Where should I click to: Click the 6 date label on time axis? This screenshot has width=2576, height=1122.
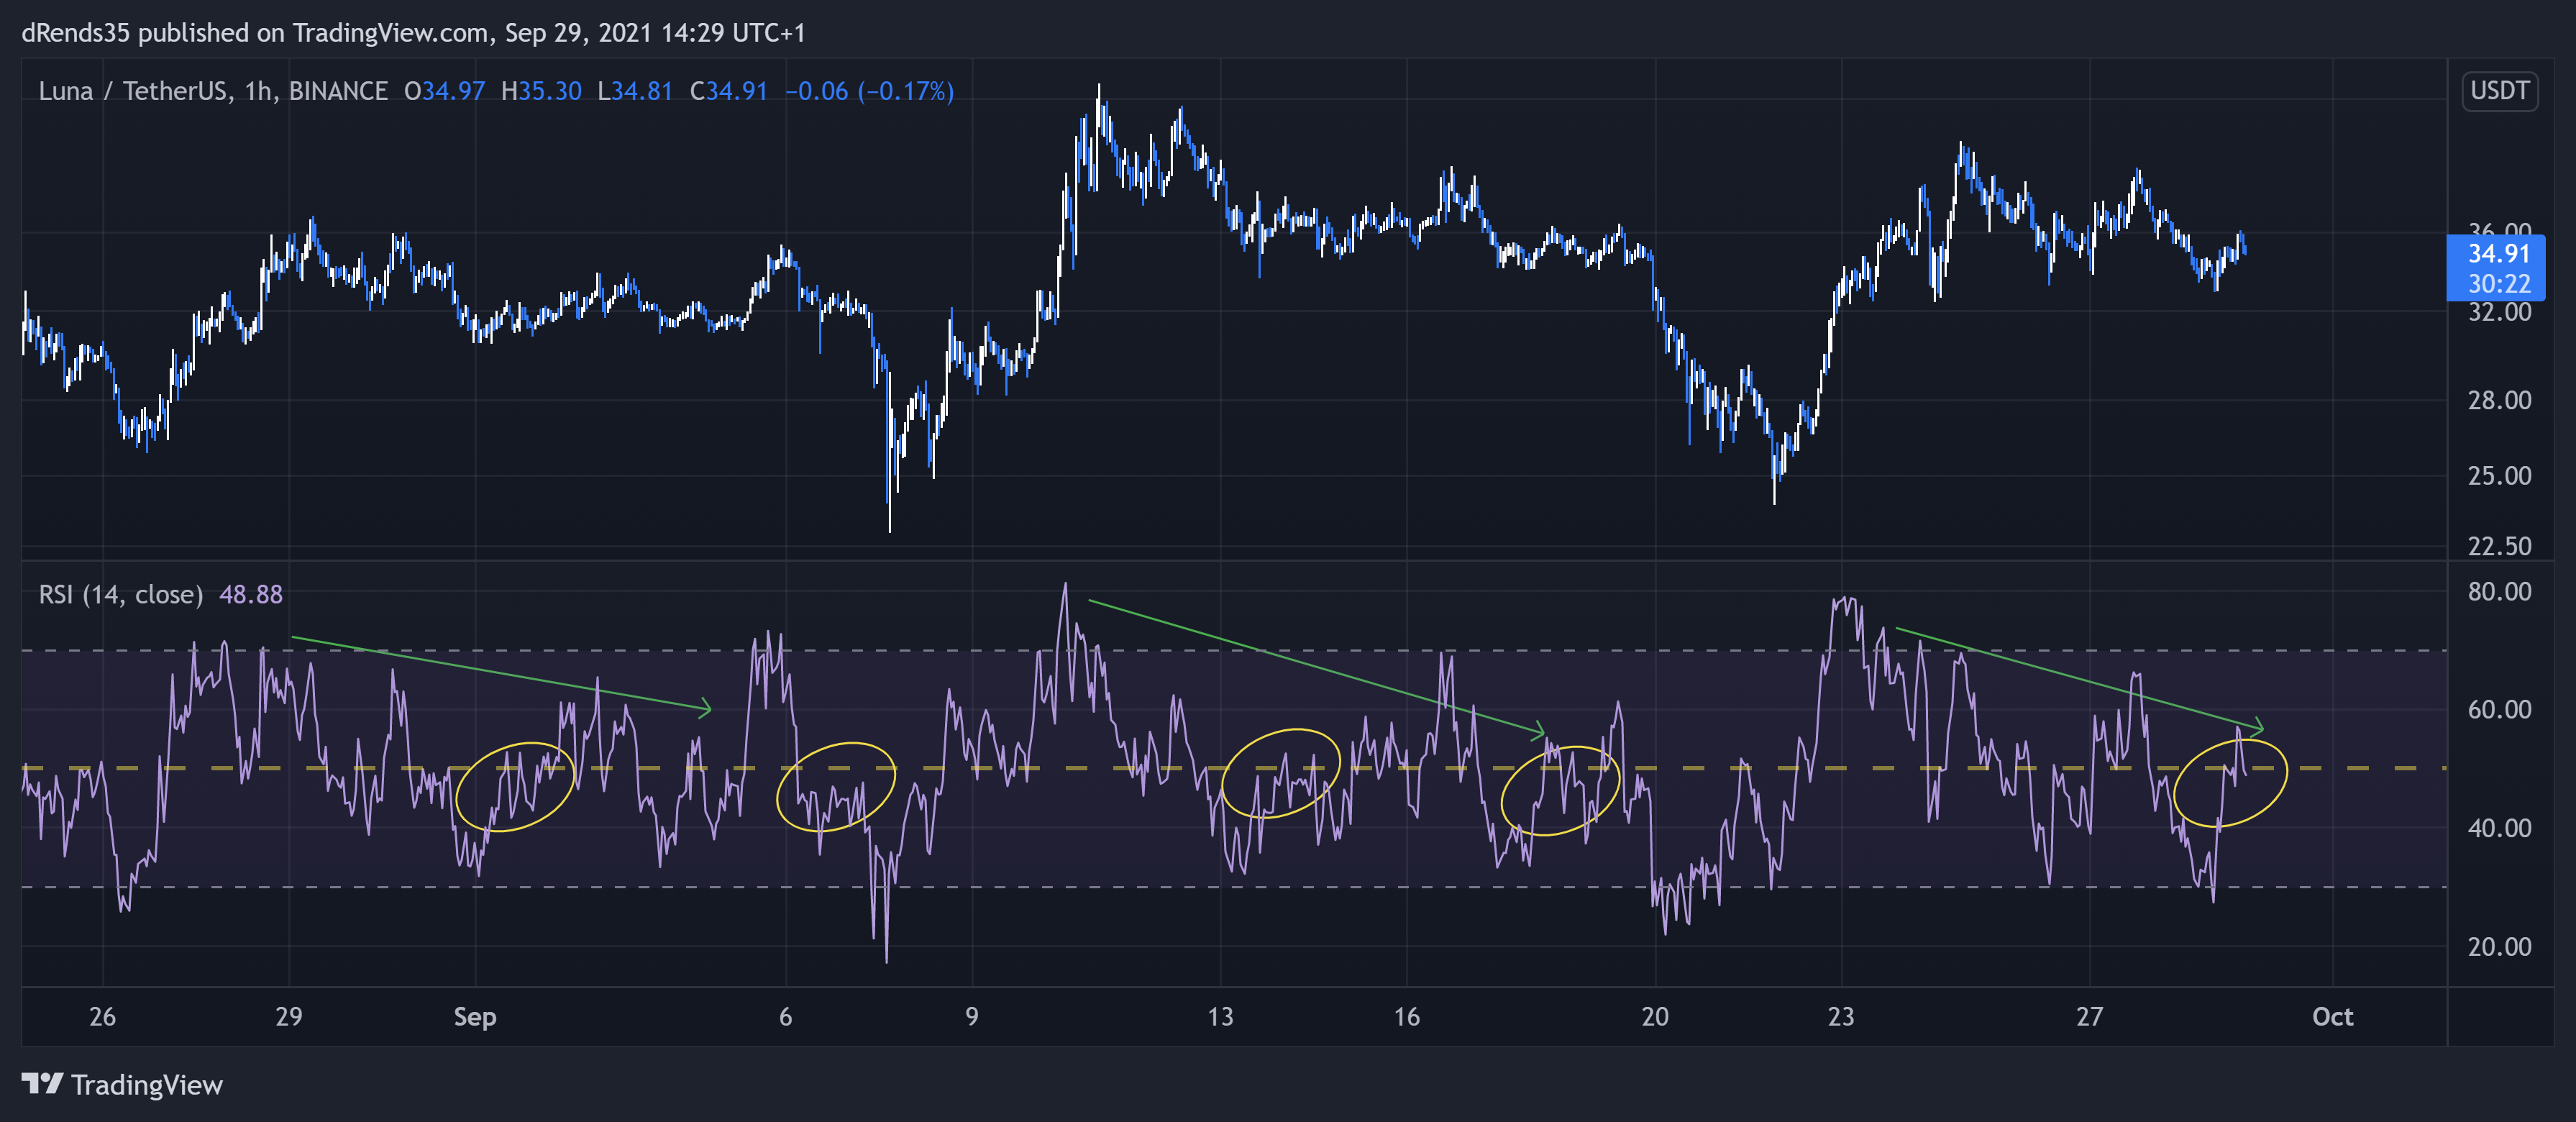tap(785, 1017)
